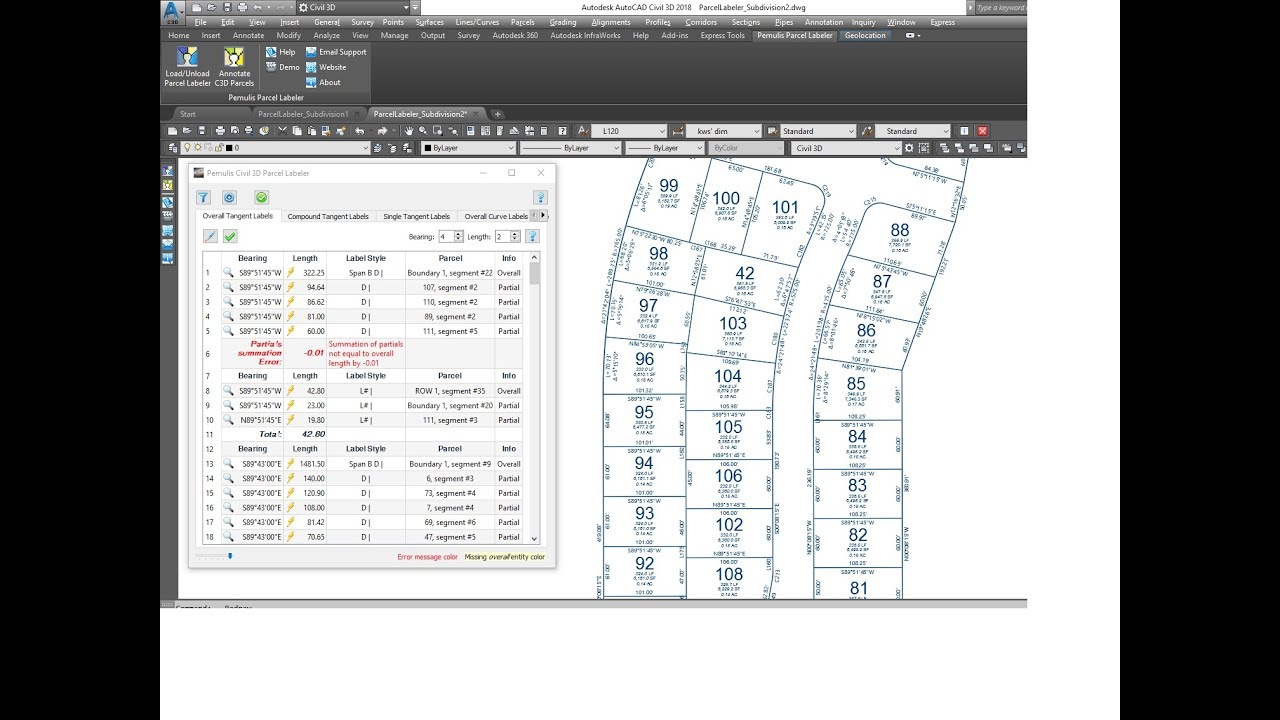
Task: Click the AutoCAD application menu logo
Action: coord(173,11)
